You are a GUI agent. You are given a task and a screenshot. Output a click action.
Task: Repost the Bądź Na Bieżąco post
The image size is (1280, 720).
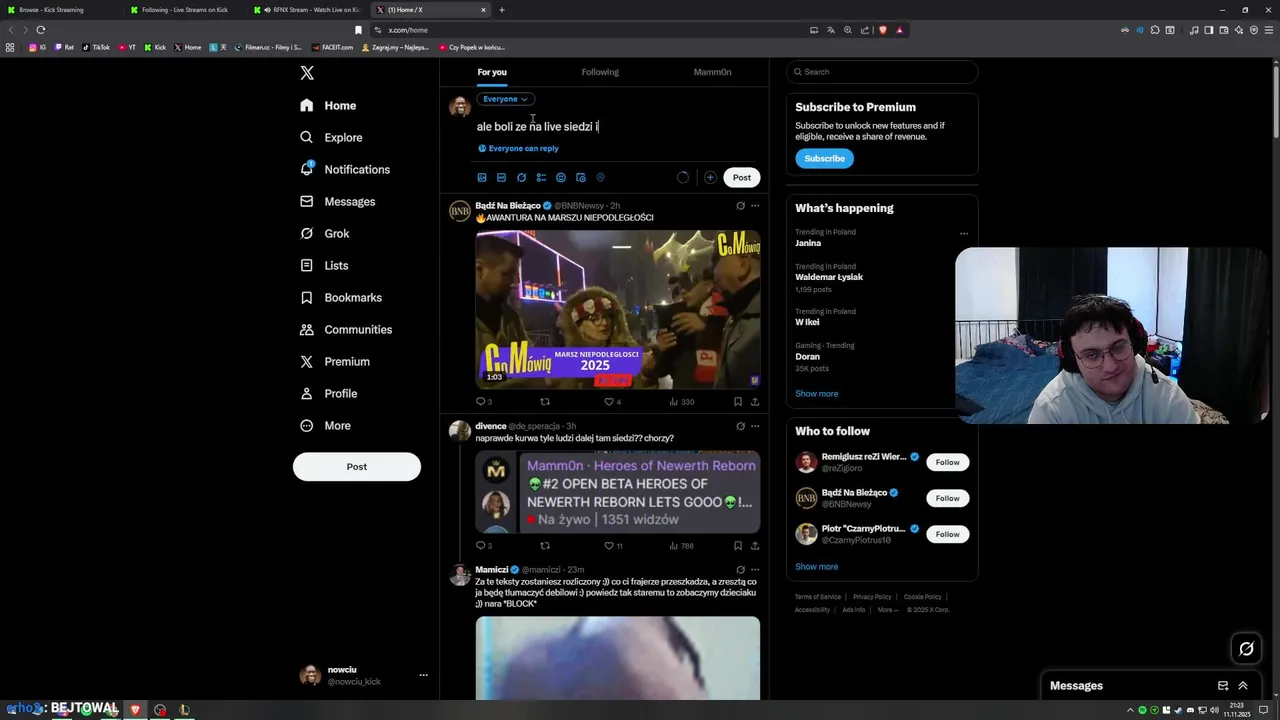tap(545, 402)
